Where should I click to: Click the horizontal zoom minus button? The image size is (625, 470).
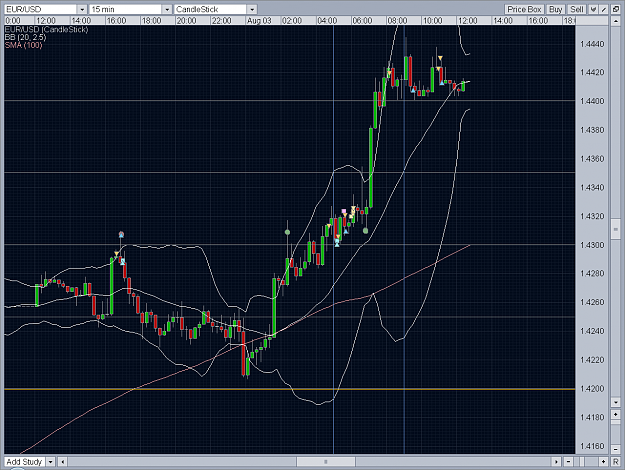(x=568, y=462)
